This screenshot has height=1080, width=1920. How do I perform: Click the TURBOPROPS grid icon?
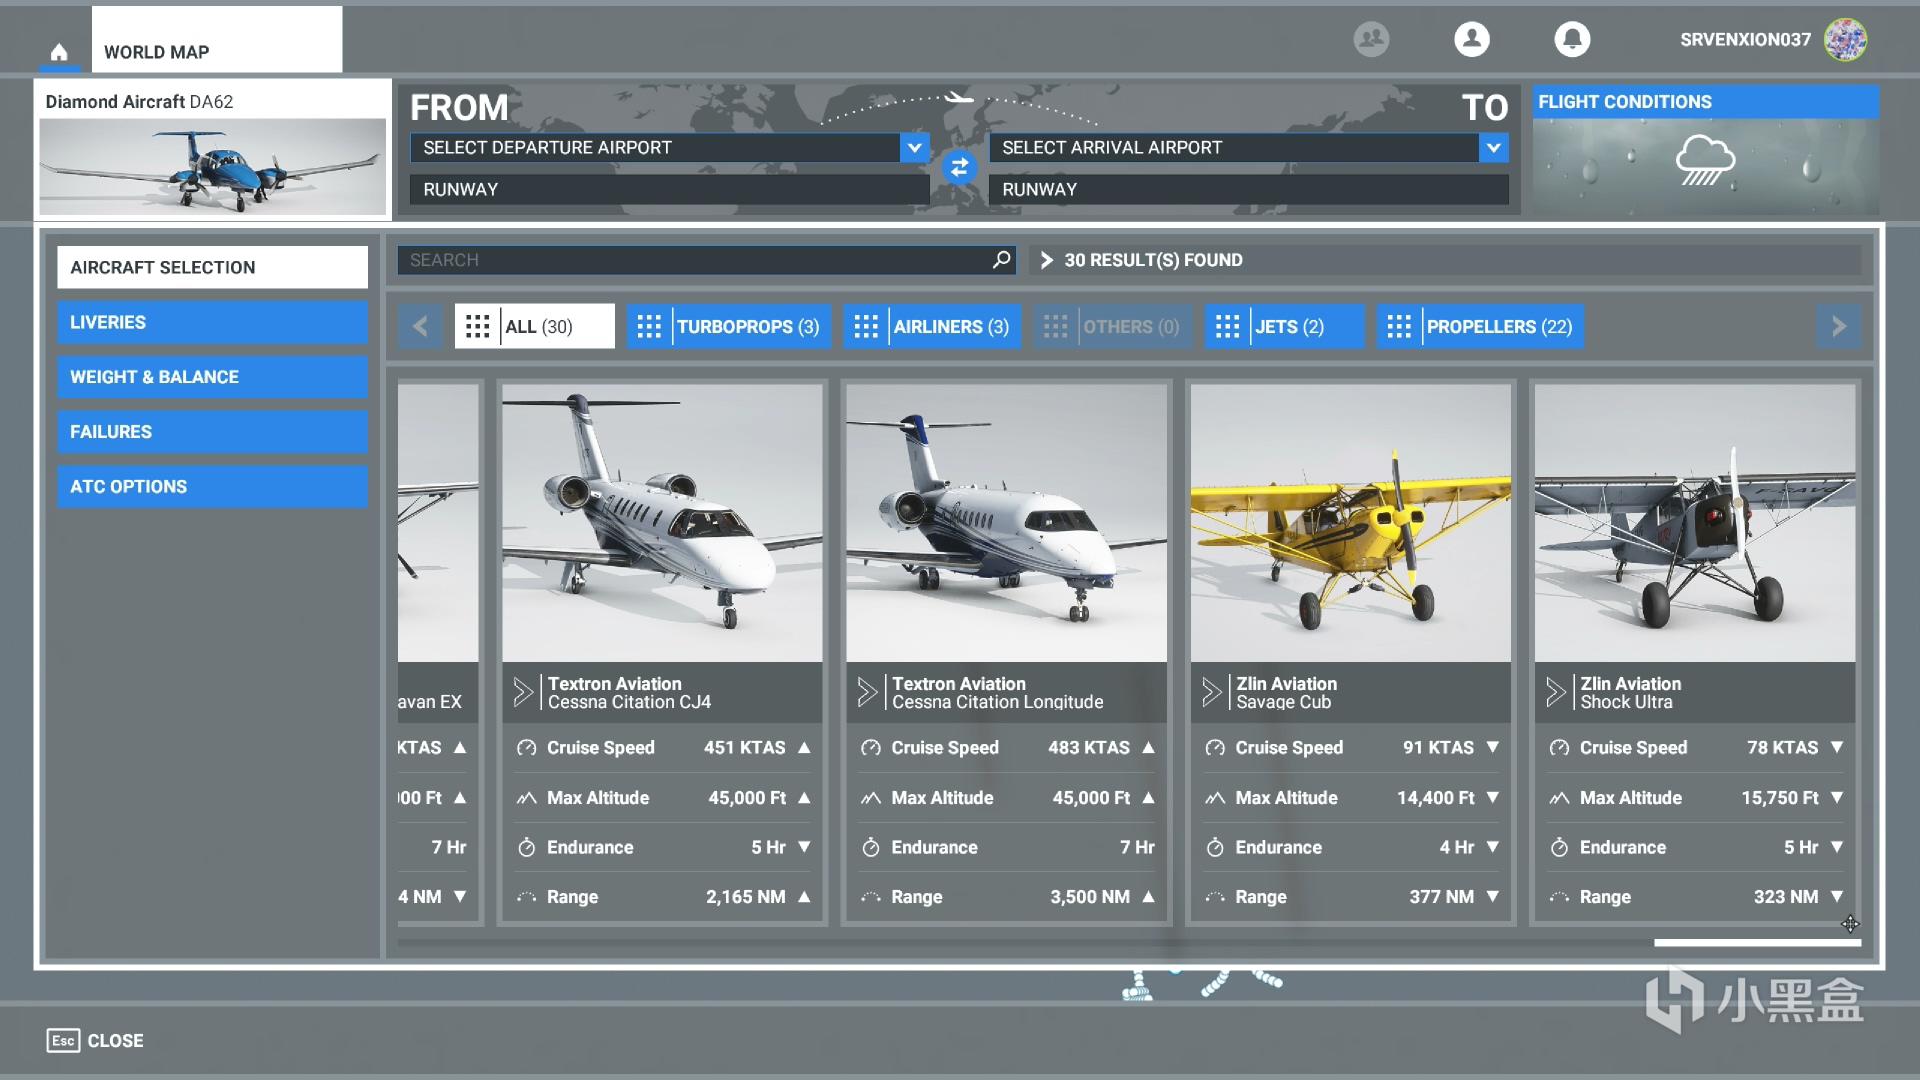coord(649,326)
